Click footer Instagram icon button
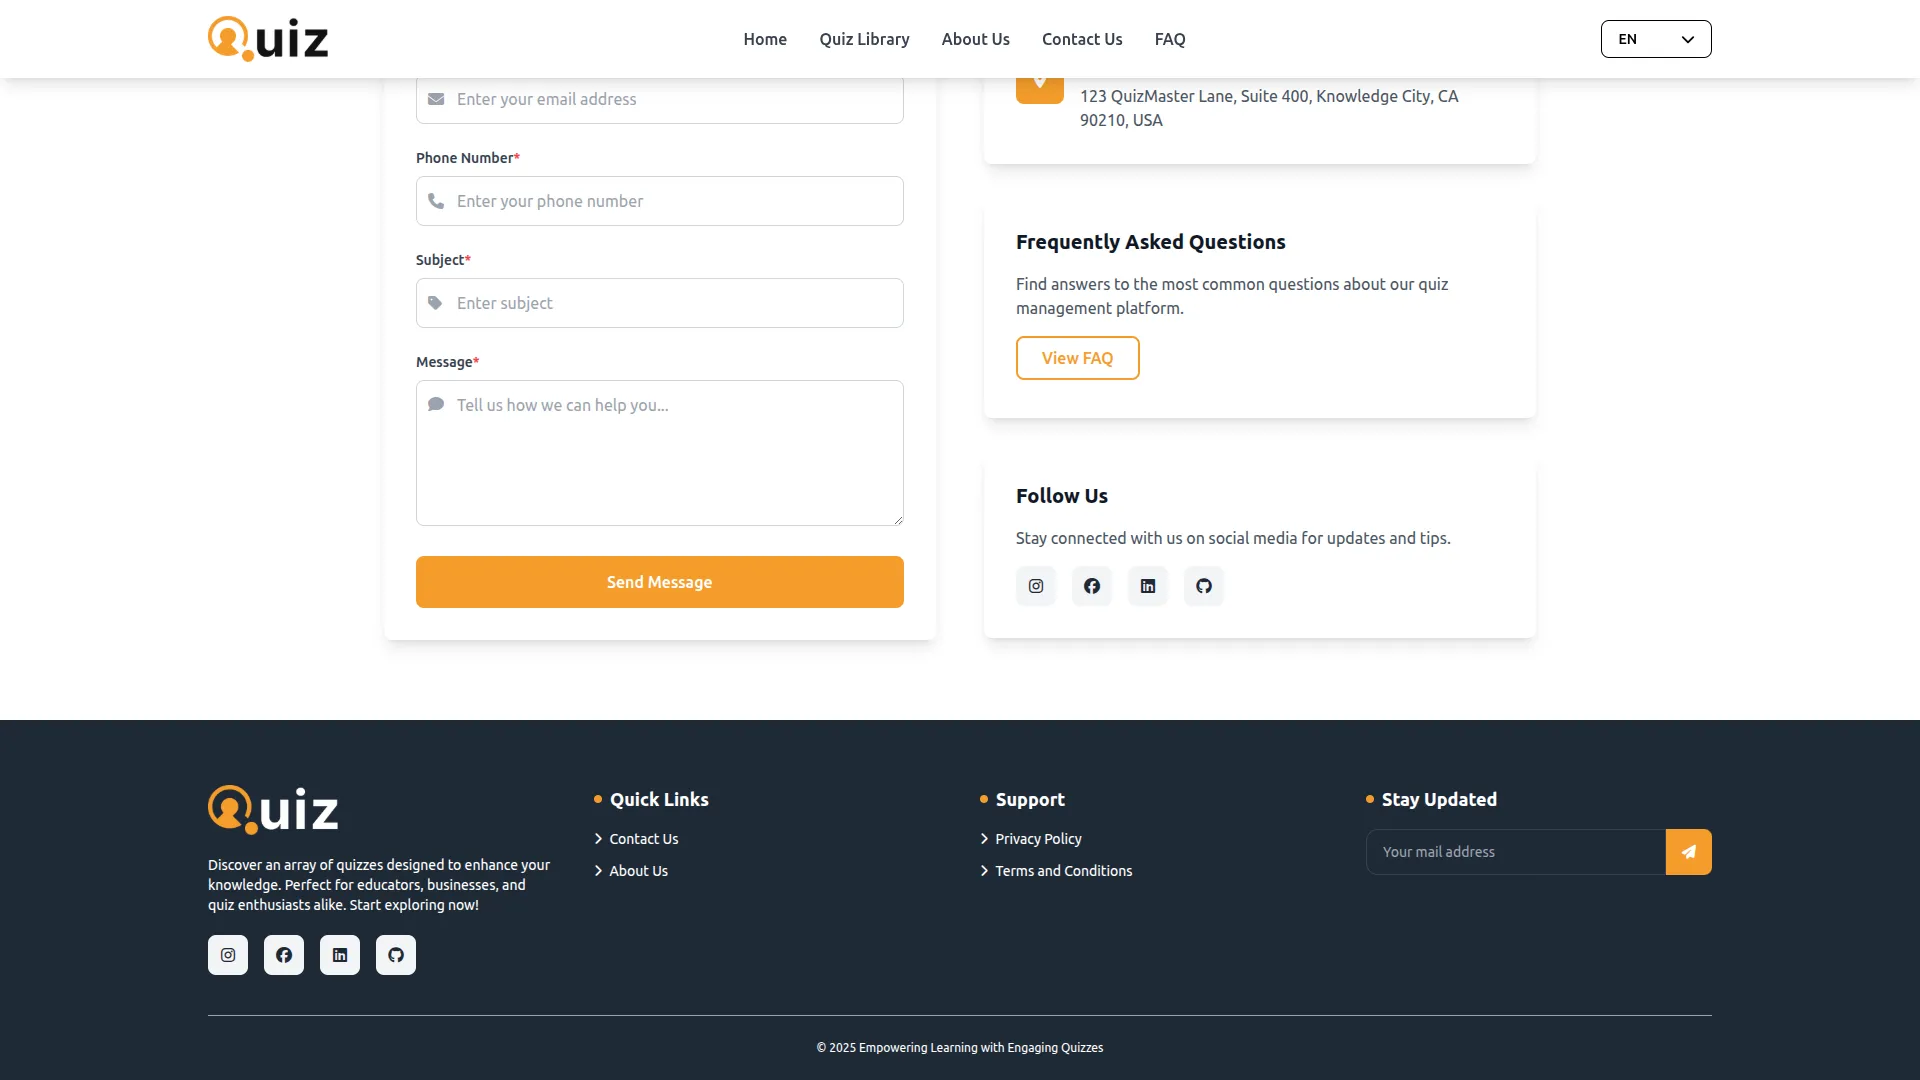Viewport: 1920px width, 1080px height. click(228, 955)
